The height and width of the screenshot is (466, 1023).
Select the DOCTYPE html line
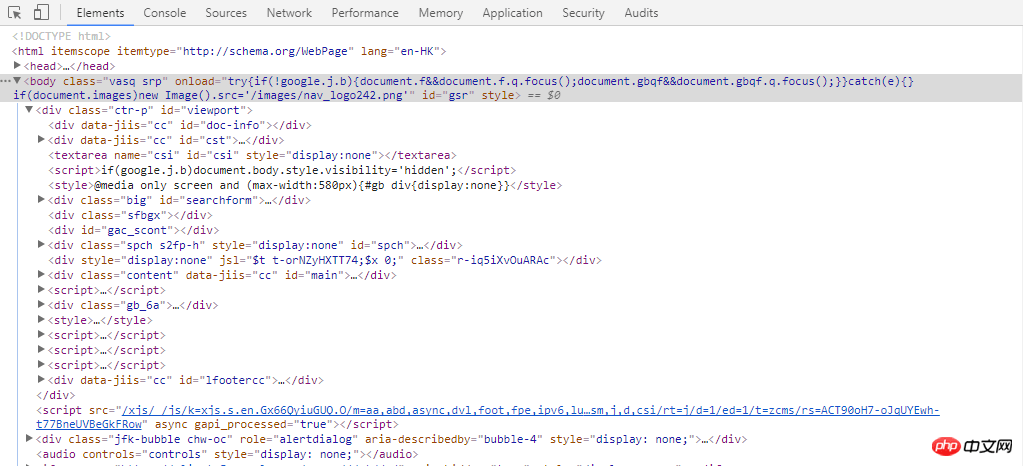pos(61,36)
